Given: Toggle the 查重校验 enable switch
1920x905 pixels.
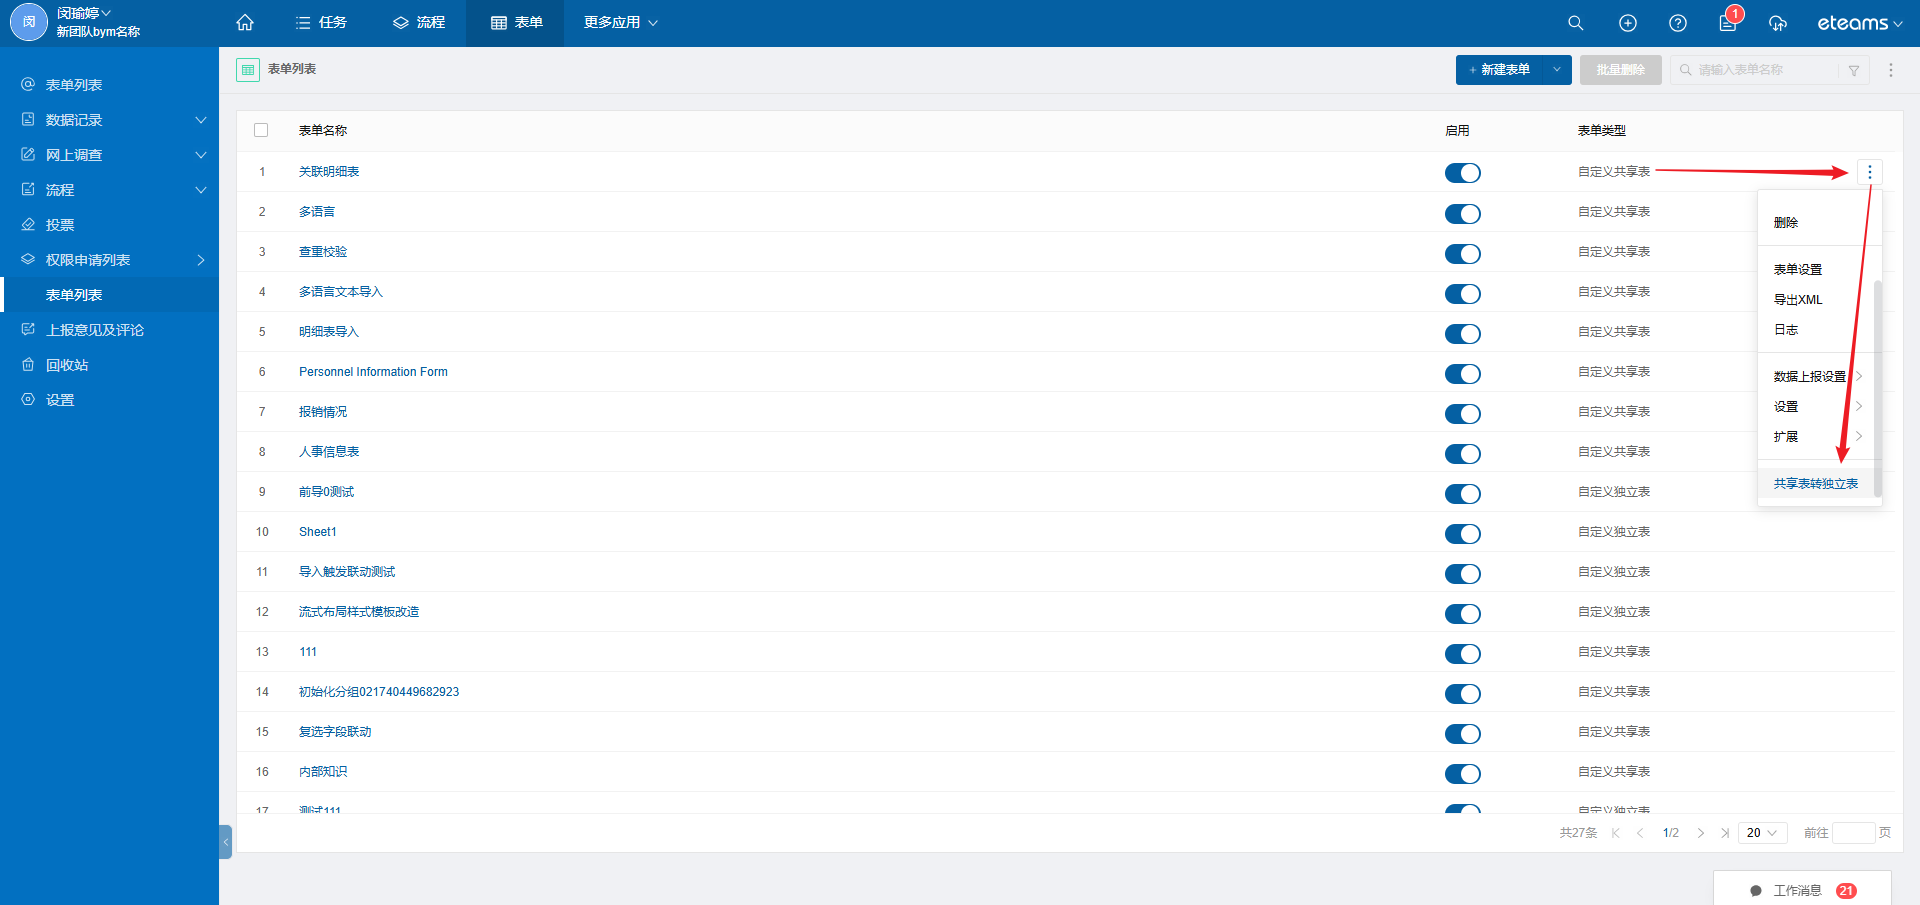Looking at the screenshot, I should coord(1462,253).
